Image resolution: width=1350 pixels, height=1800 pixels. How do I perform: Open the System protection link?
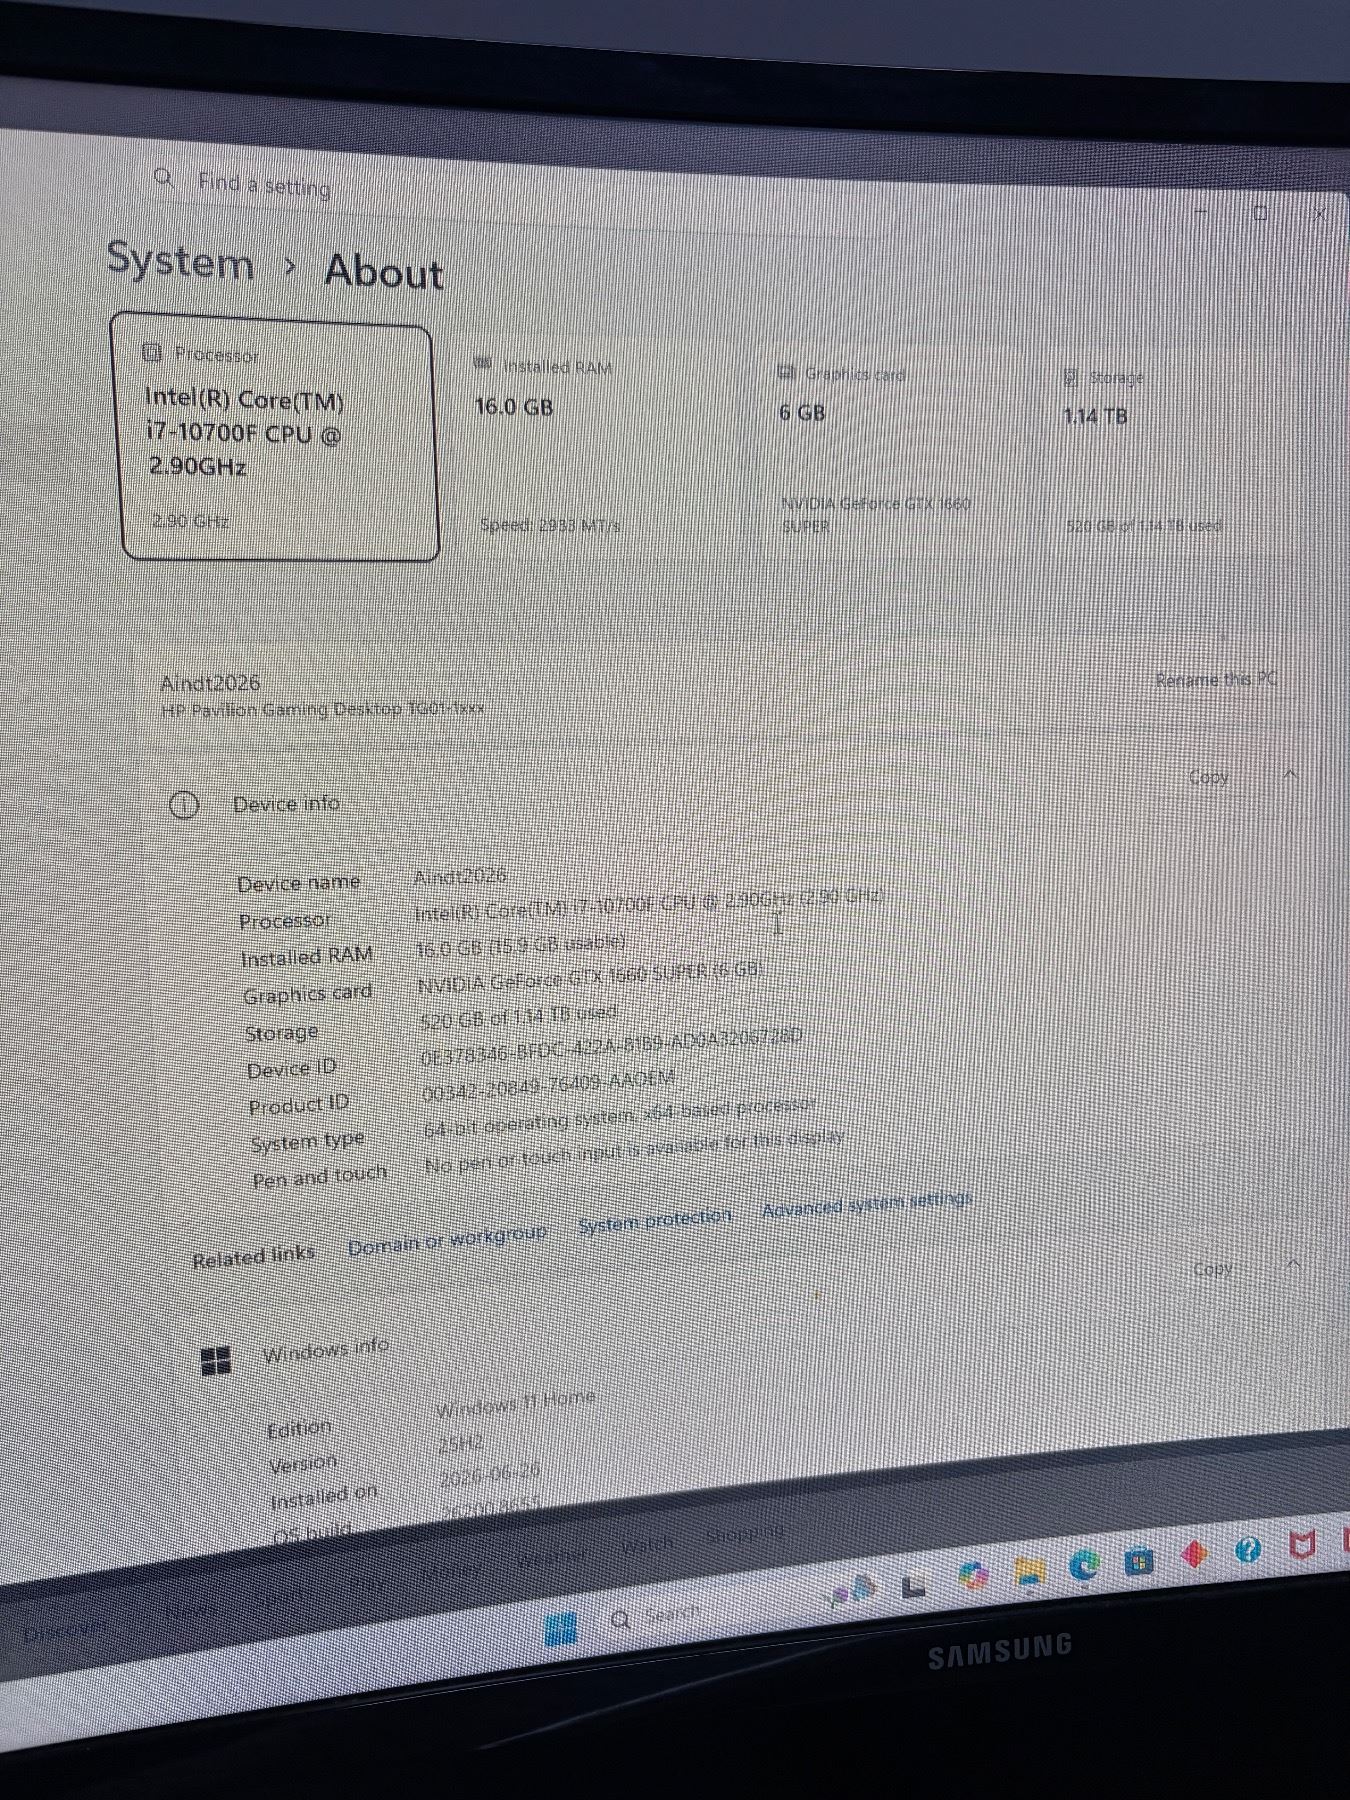pyautogui.click(x=655, y=1221)
